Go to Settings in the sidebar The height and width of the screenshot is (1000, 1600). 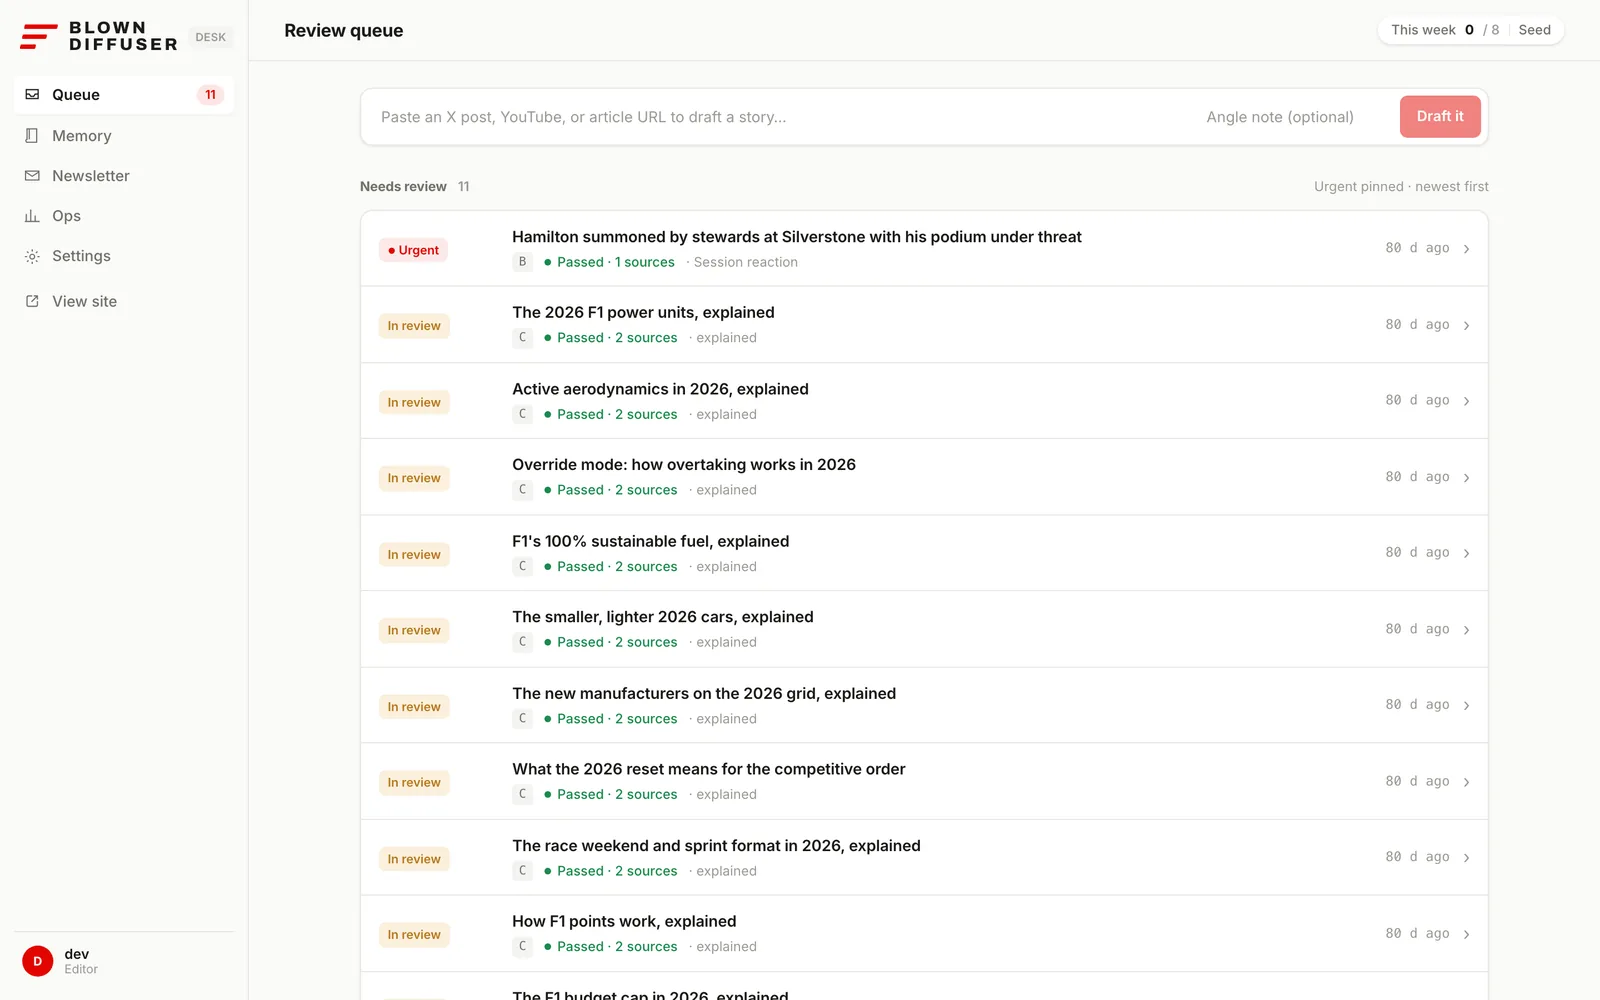124,256
